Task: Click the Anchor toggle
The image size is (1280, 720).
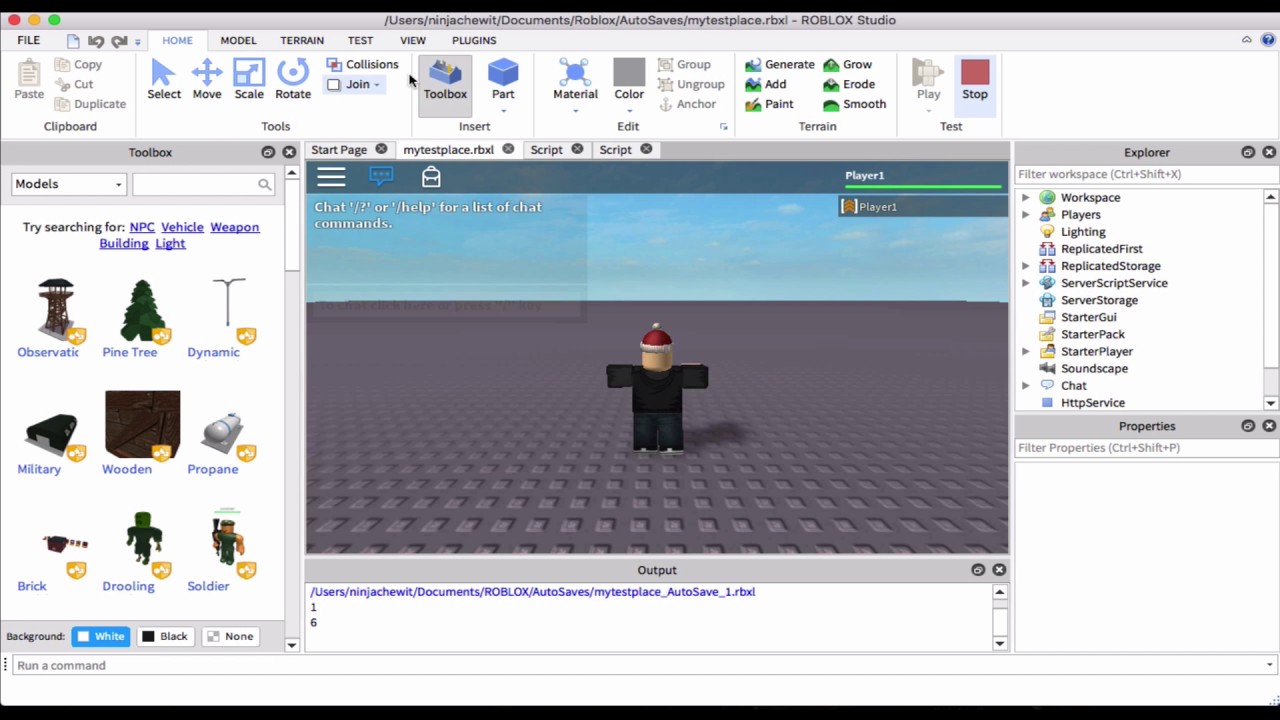Action: click(687, 104)
